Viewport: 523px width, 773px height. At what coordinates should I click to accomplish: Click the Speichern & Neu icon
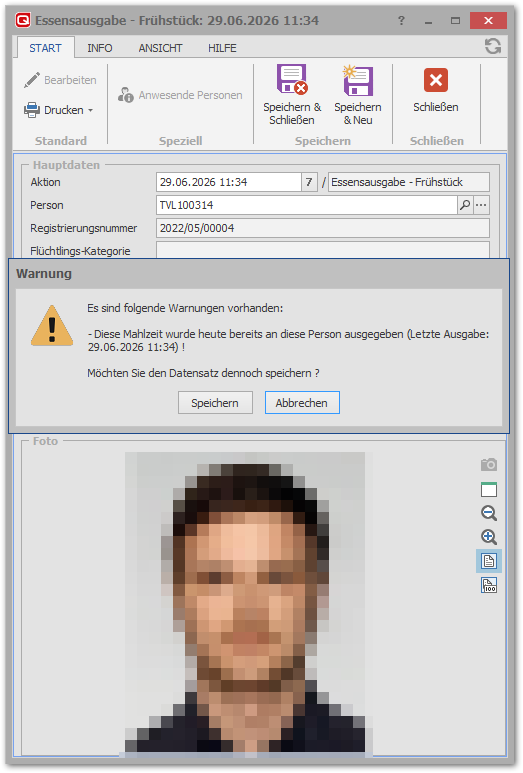point(358,80)
